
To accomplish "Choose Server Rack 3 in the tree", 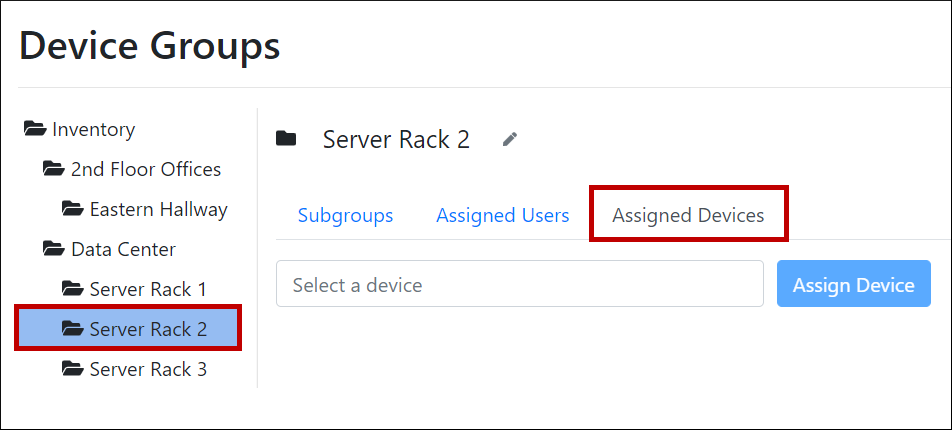I will pos(148,369).
